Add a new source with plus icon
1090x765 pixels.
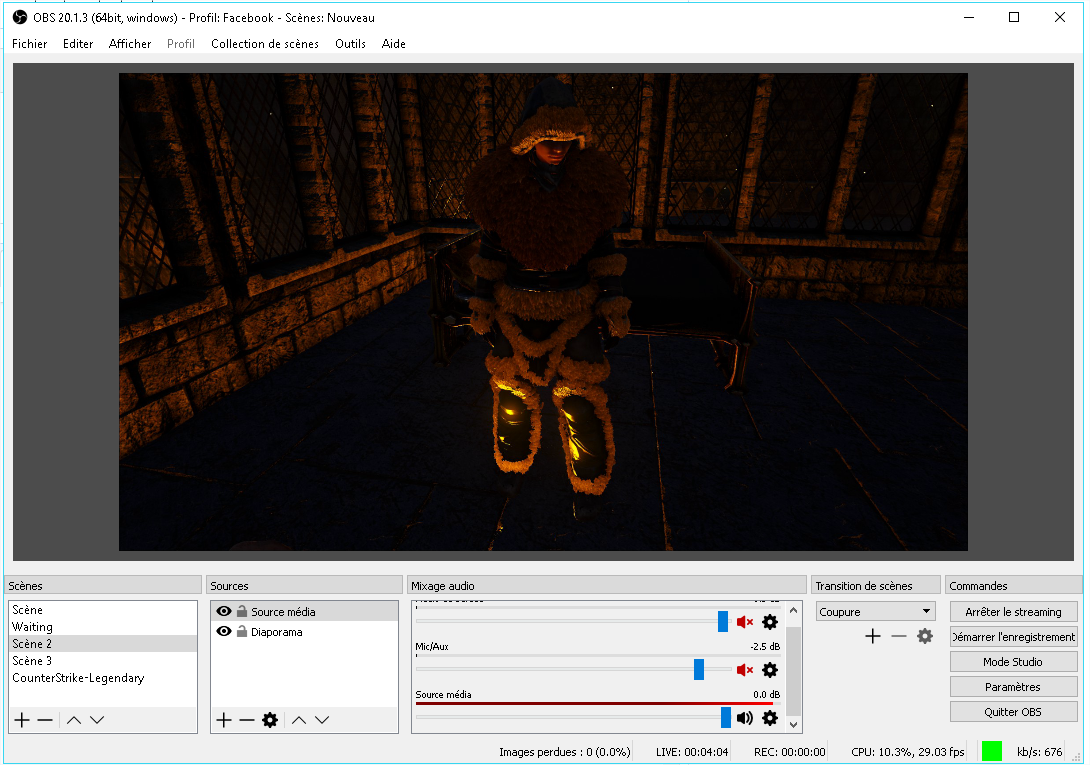223,720
